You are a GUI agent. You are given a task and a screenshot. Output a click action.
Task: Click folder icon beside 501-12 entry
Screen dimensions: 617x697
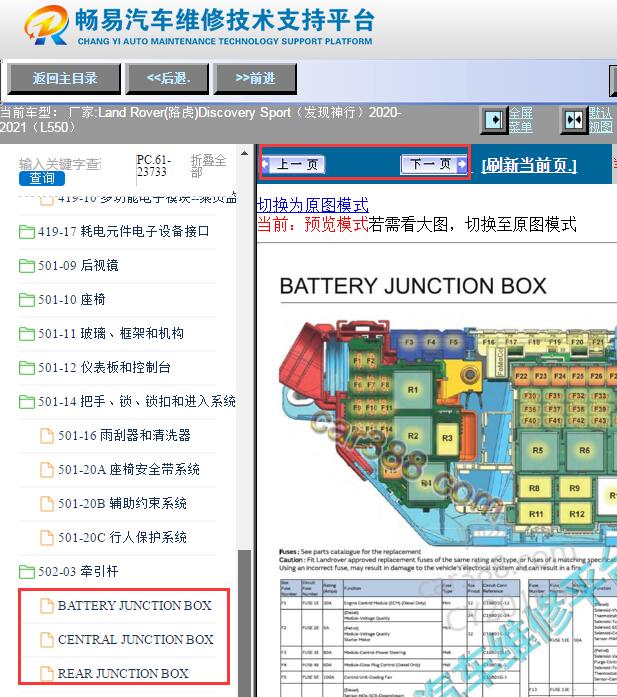[27, 368]
